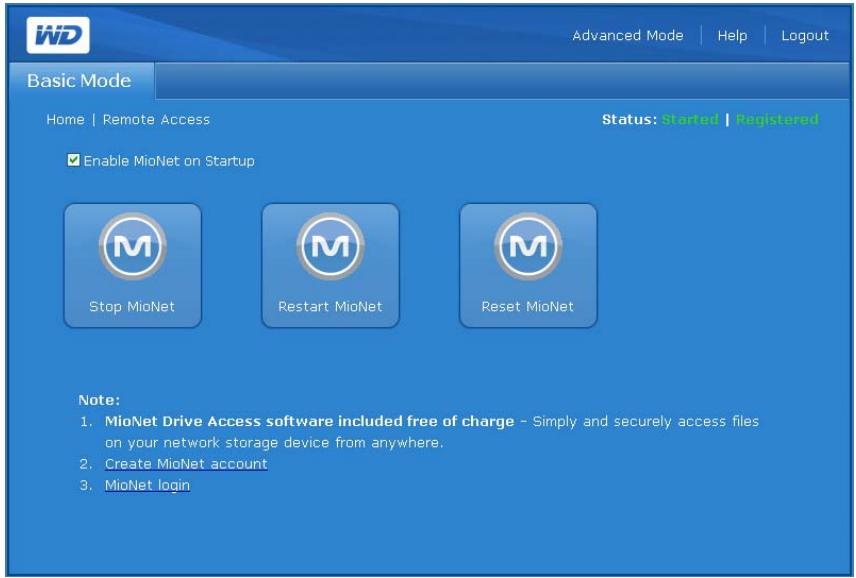
Task: Click 'Enable MioNet on Startup' label text
Action: pyautogui.click(x=169, y=160)
